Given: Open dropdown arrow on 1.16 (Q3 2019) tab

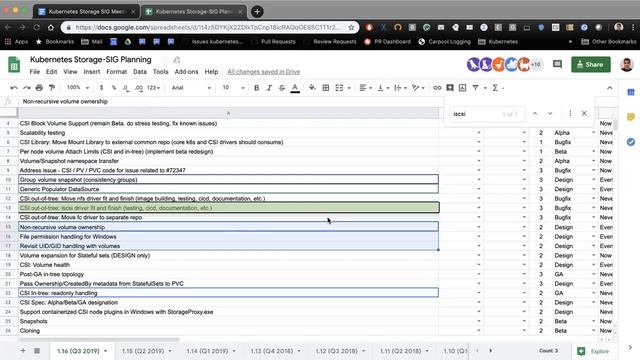Looking at the screenshot, I should click(105, 351).
